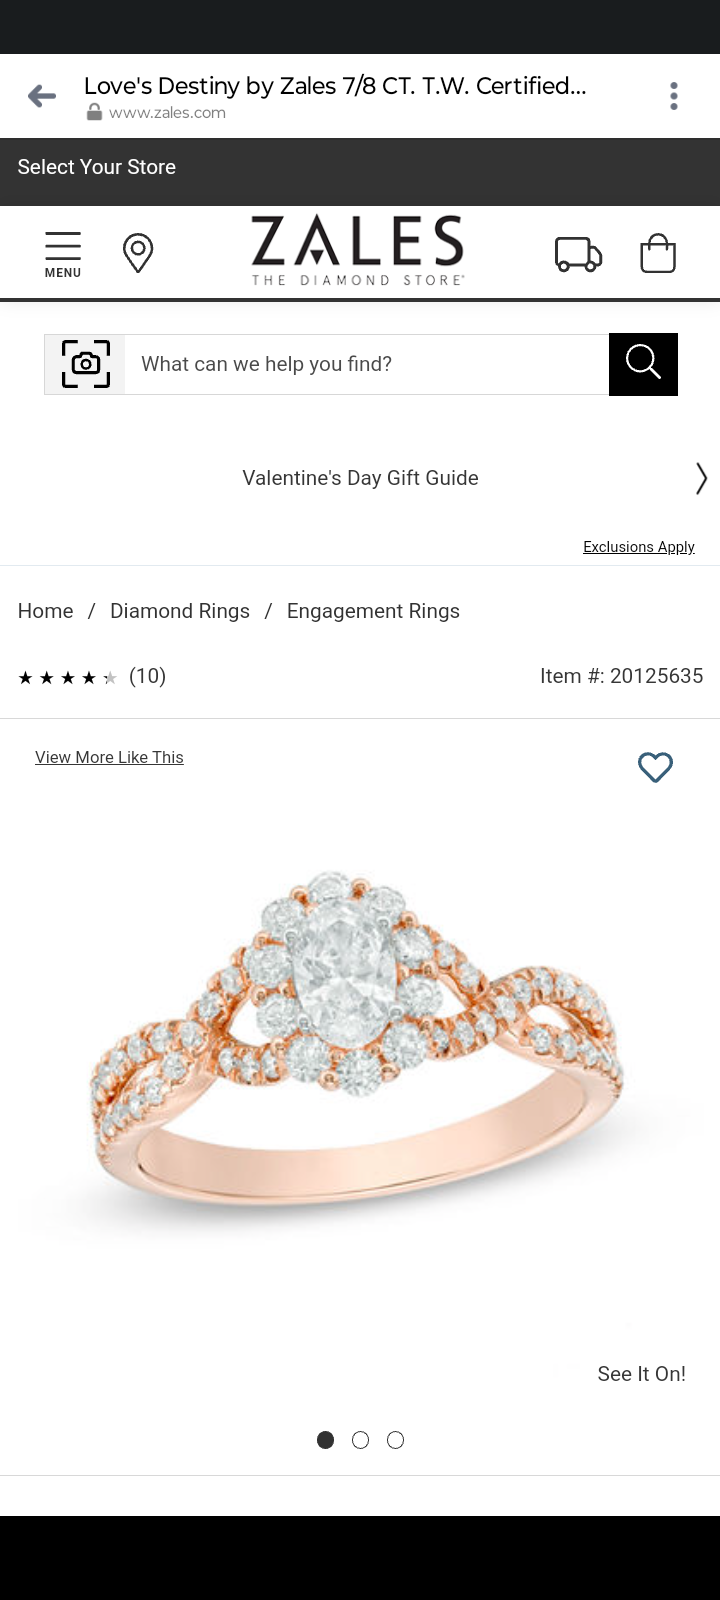Advance promo banner with right chevron
Image resolution: width=720 pixels, height=1600 pixels.
click(701, 479)
